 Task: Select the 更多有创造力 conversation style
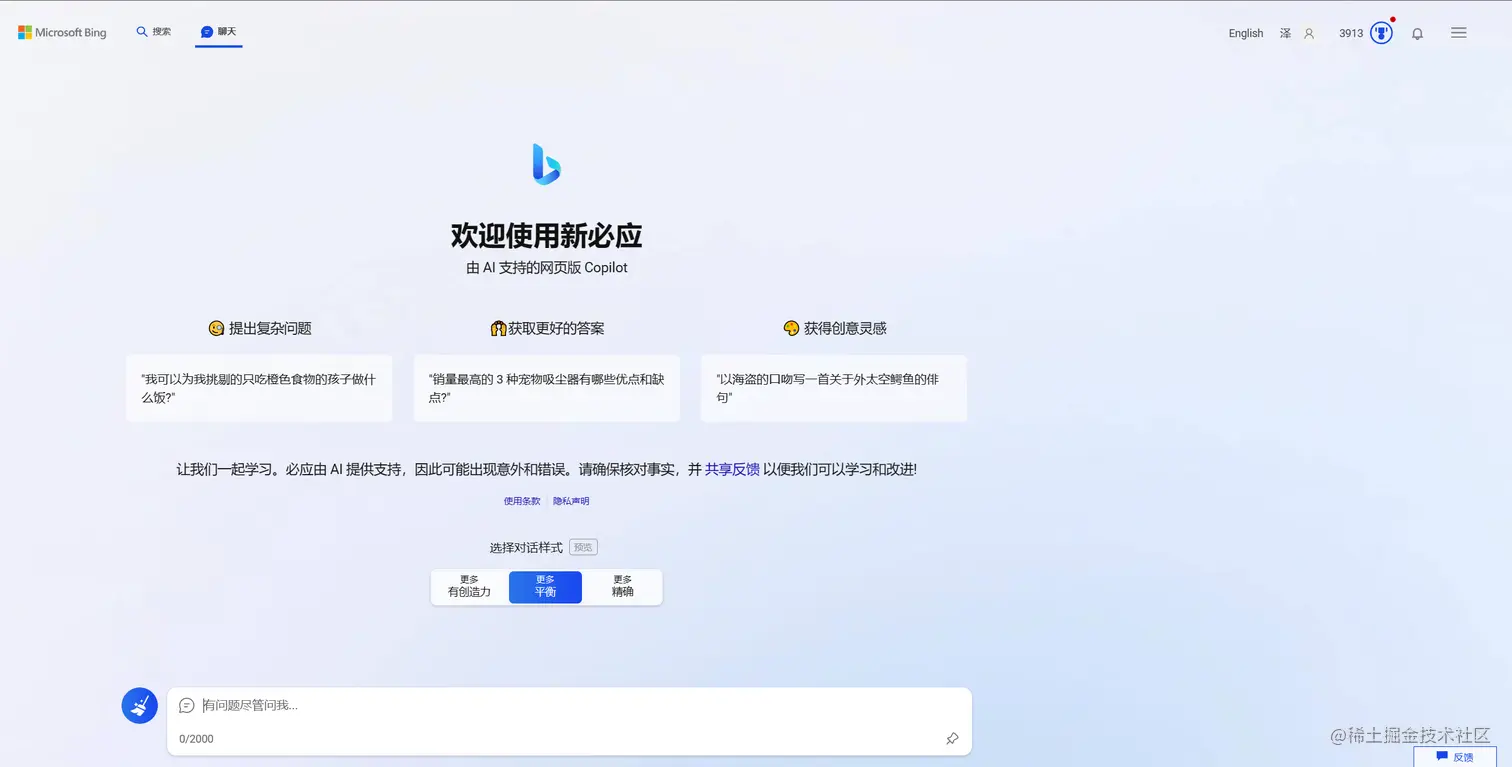469,587
